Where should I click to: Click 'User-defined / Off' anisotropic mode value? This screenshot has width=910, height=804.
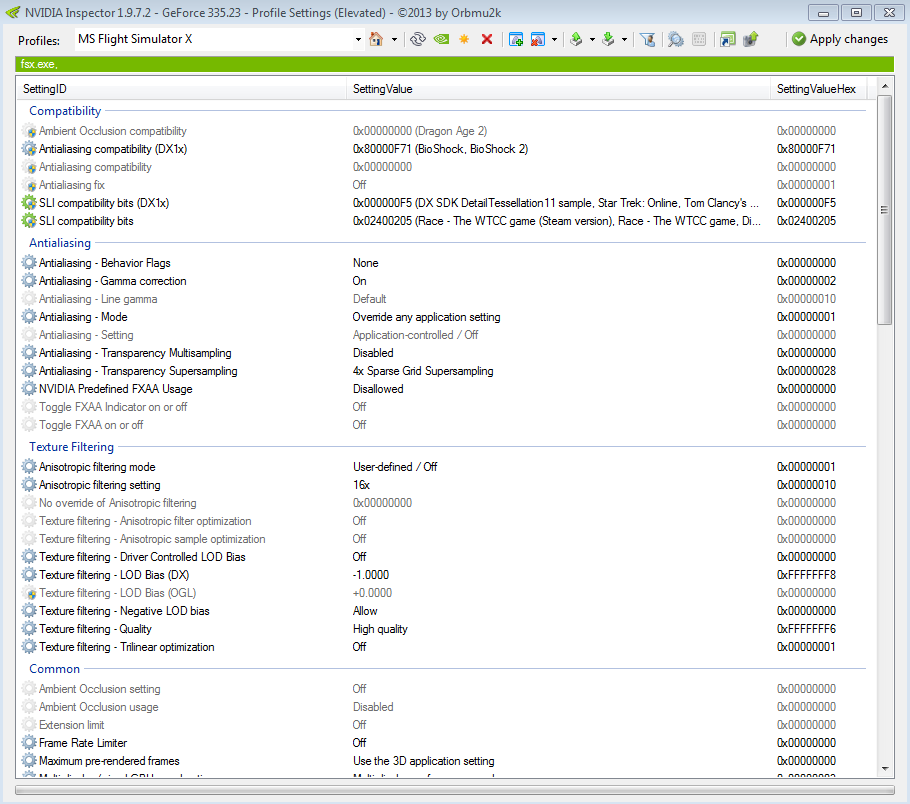pyautogui.click(x=395, y=467)
